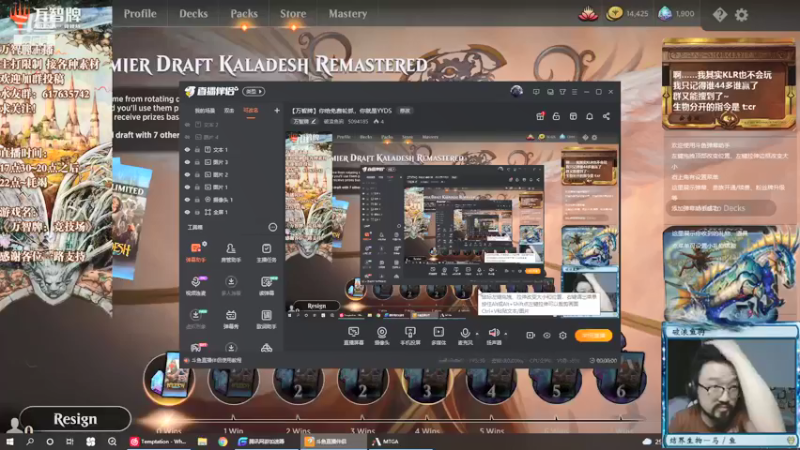
Task: Expand microphone options arrow
Action: pos(477,334)
